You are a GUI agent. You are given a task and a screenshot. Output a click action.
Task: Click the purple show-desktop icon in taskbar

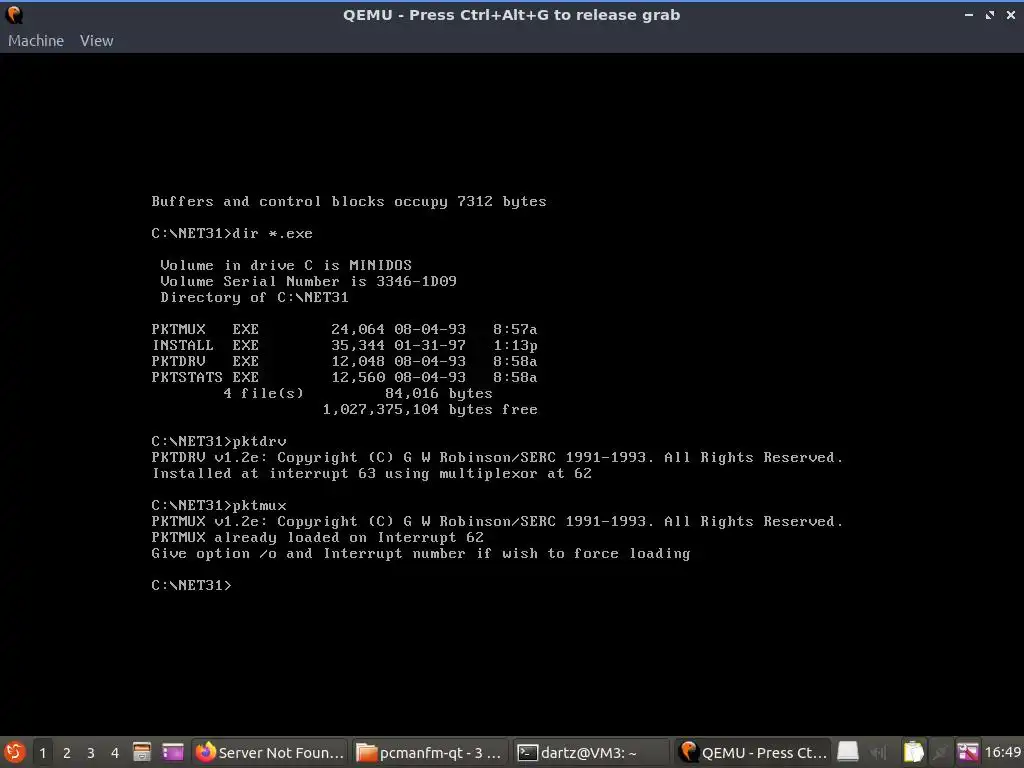pyautogui.click(x=173, y=752)
